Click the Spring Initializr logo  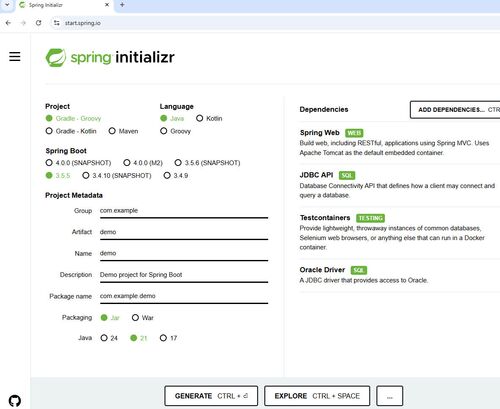point(110,57)
